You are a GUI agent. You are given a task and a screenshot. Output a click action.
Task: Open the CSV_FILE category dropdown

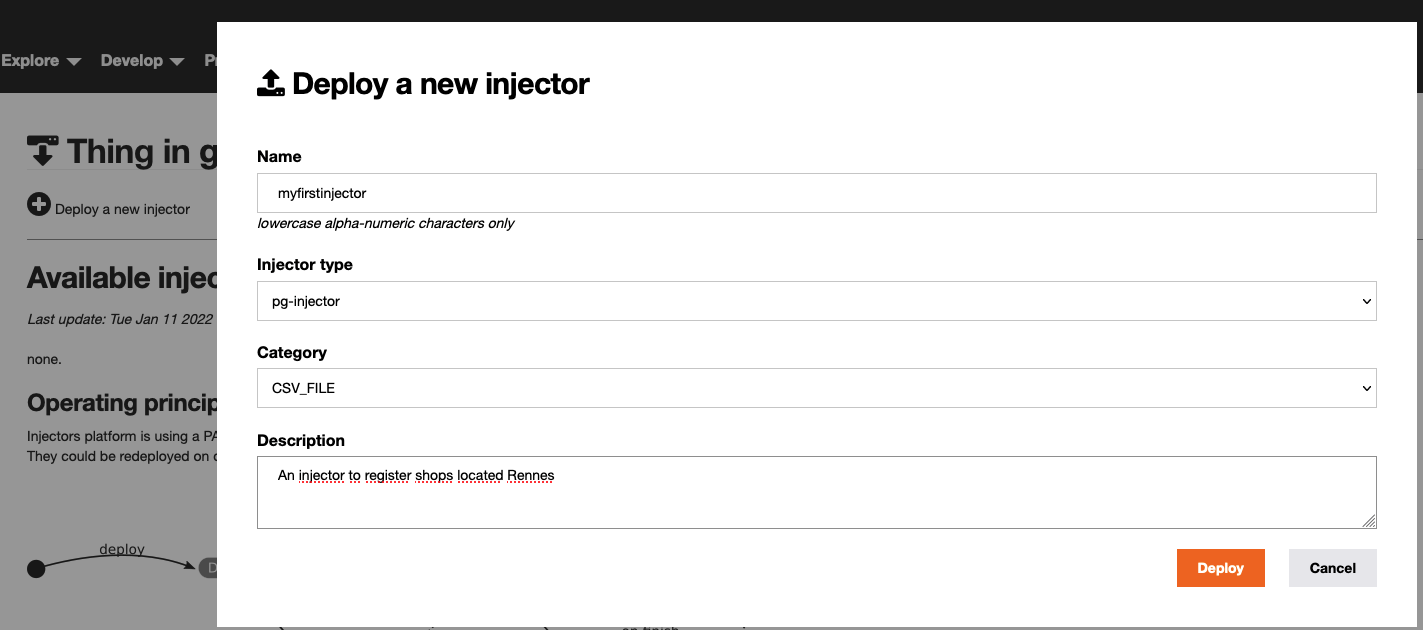point(816,389)
